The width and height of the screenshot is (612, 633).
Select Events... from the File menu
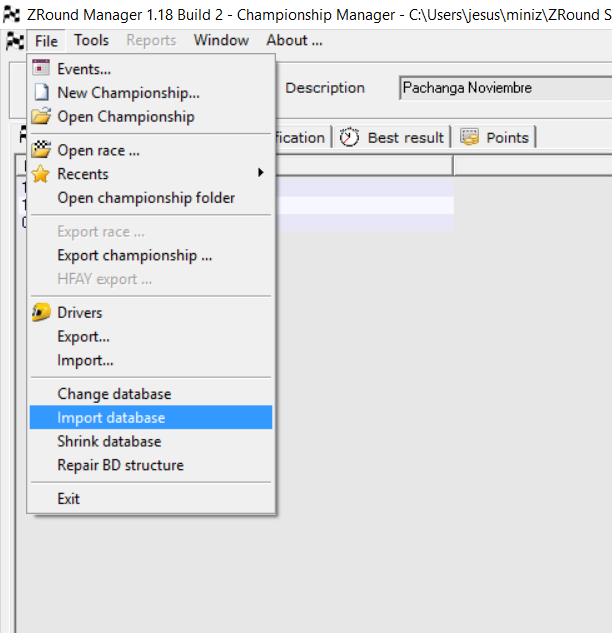[151, 69]
